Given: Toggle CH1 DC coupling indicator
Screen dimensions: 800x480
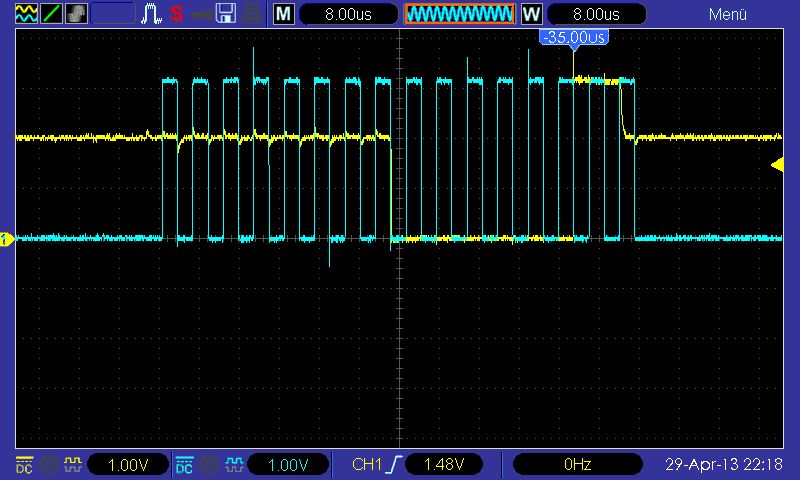Looking at the screenshot, I should (24, 464).
